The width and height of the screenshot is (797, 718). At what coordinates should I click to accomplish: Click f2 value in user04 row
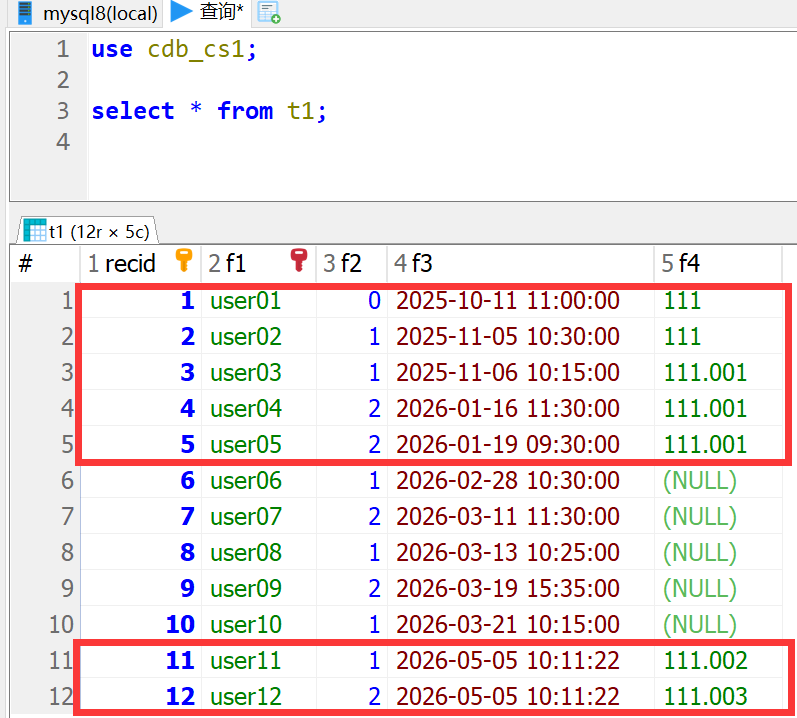pos(375,409)
